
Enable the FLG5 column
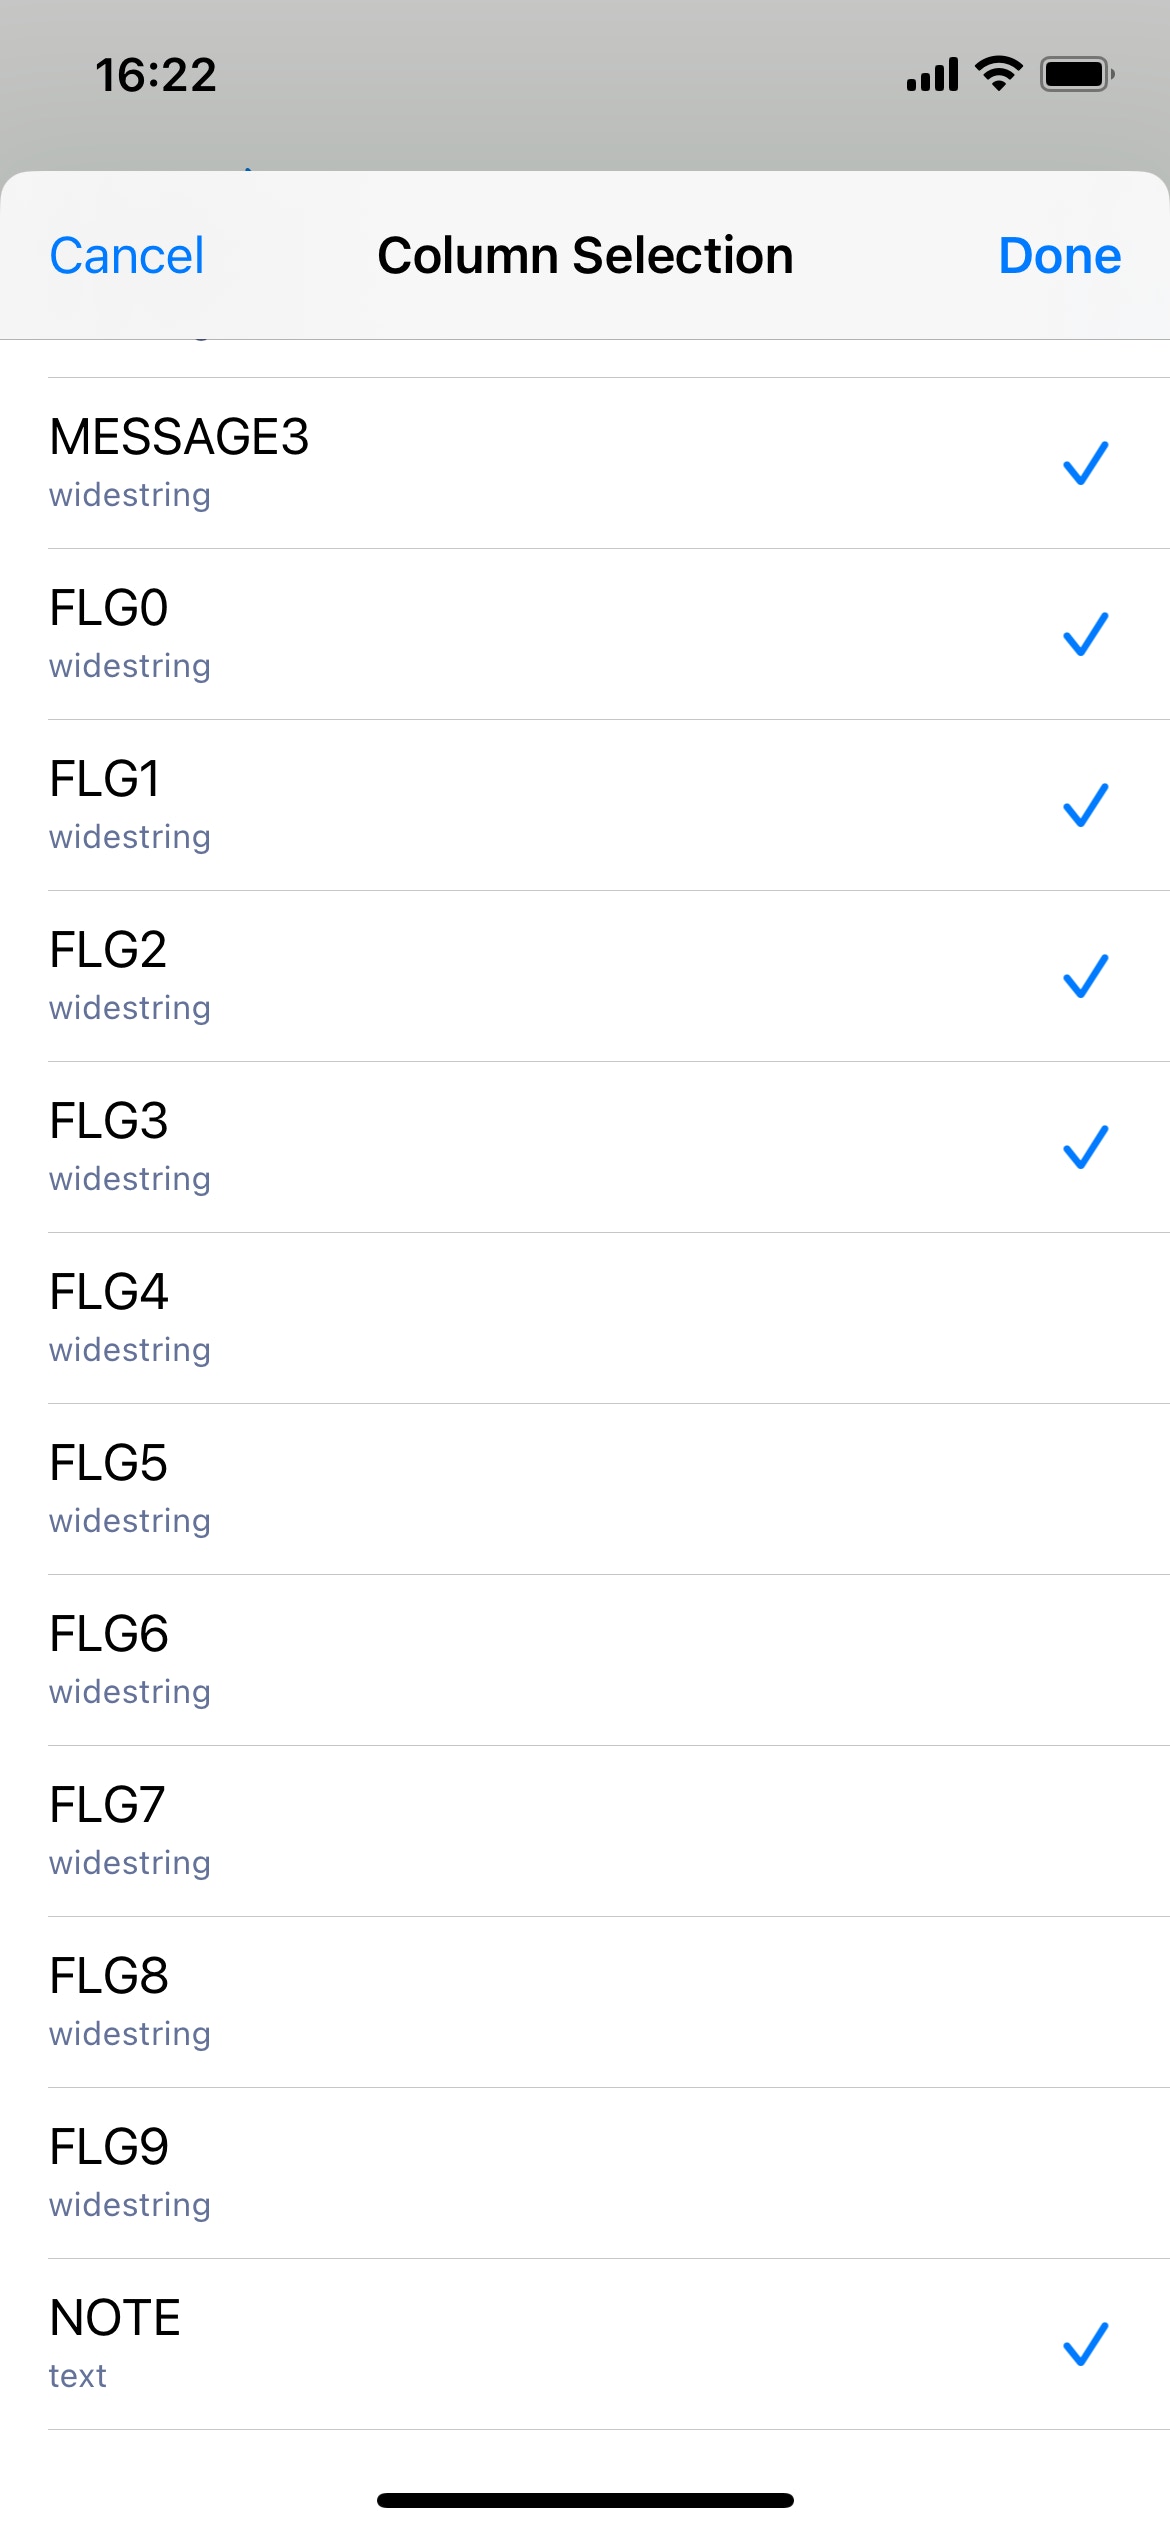tap(585, 1489)
